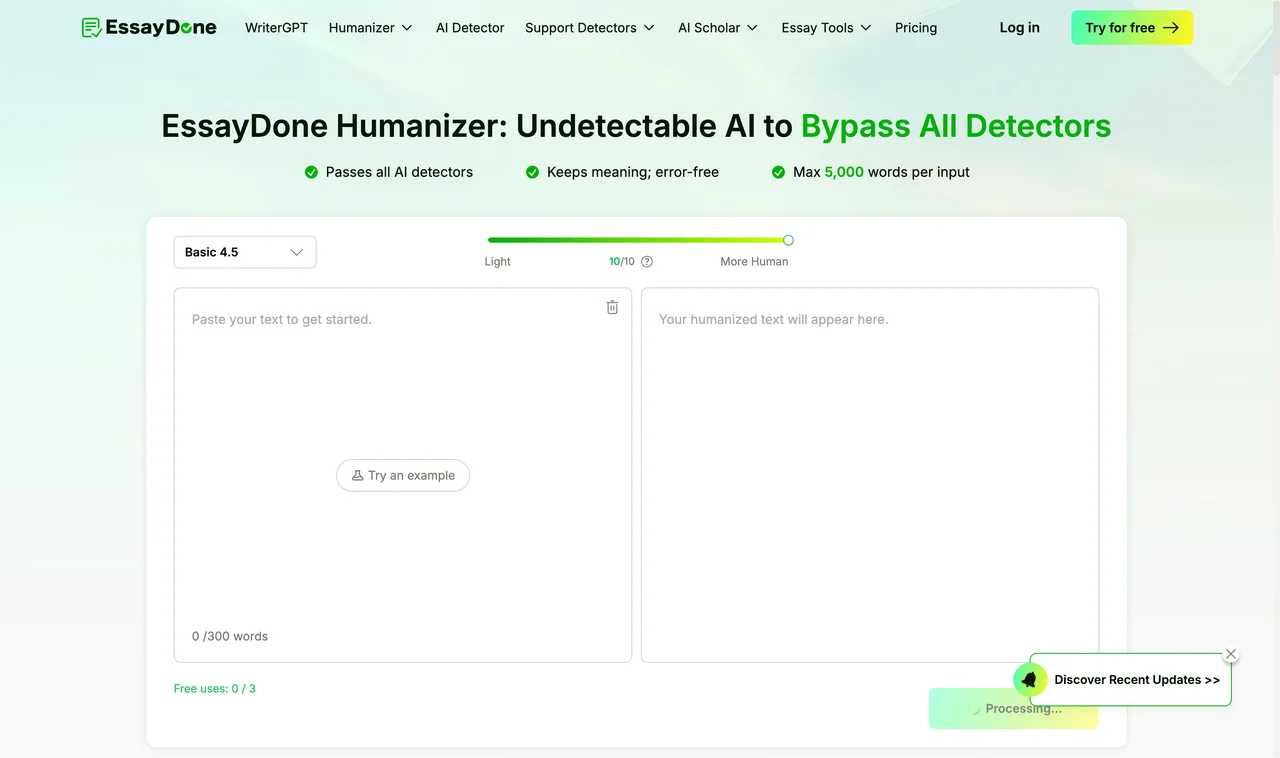Open the Basic 4.5 model dropdown
The width and height of the screenshot is (1280, 758).
click(245, 252)
